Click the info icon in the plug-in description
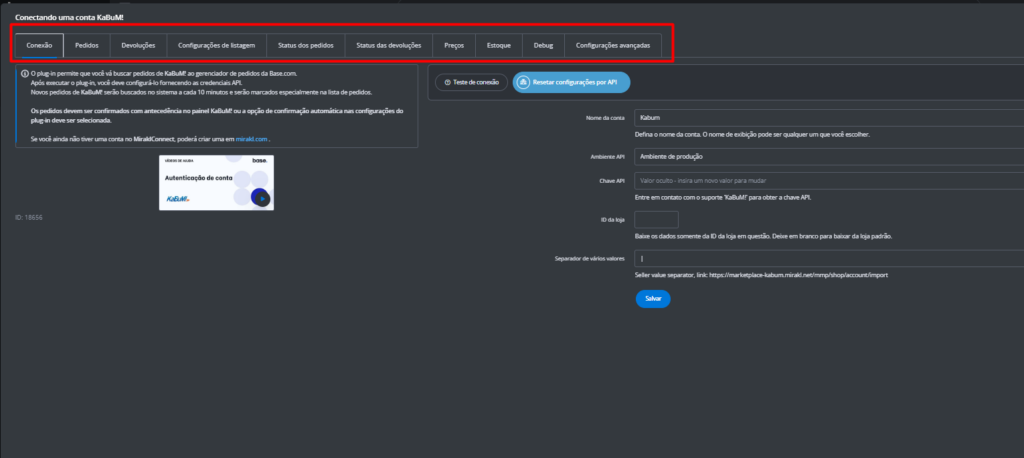Viewport: 1024px width, 458px height. [x=25, y=74]
